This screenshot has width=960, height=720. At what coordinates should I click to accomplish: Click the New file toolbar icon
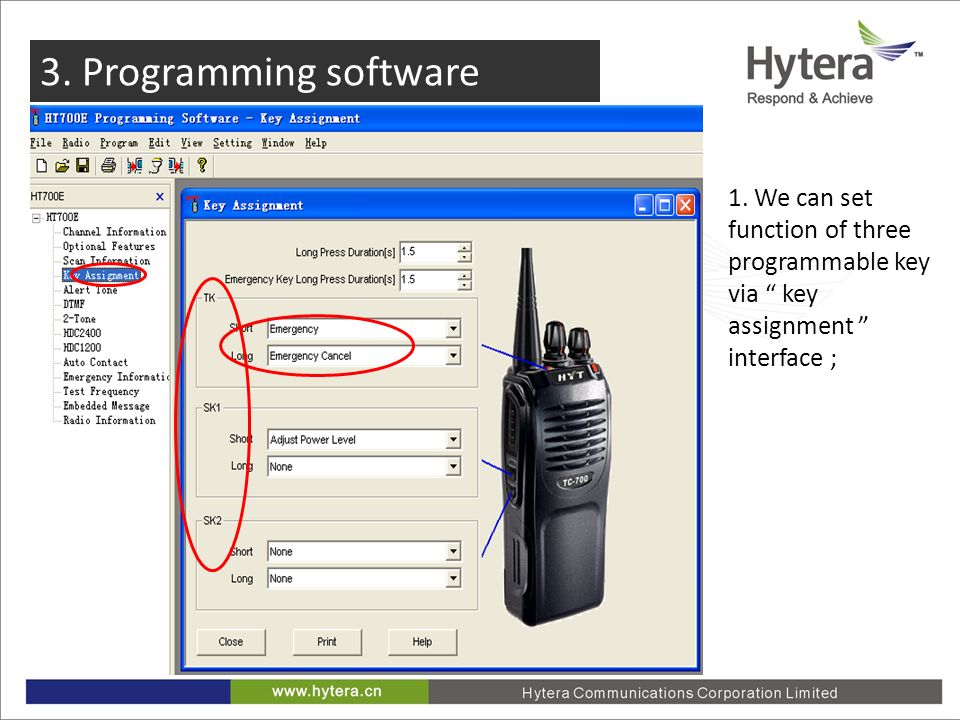42,165
